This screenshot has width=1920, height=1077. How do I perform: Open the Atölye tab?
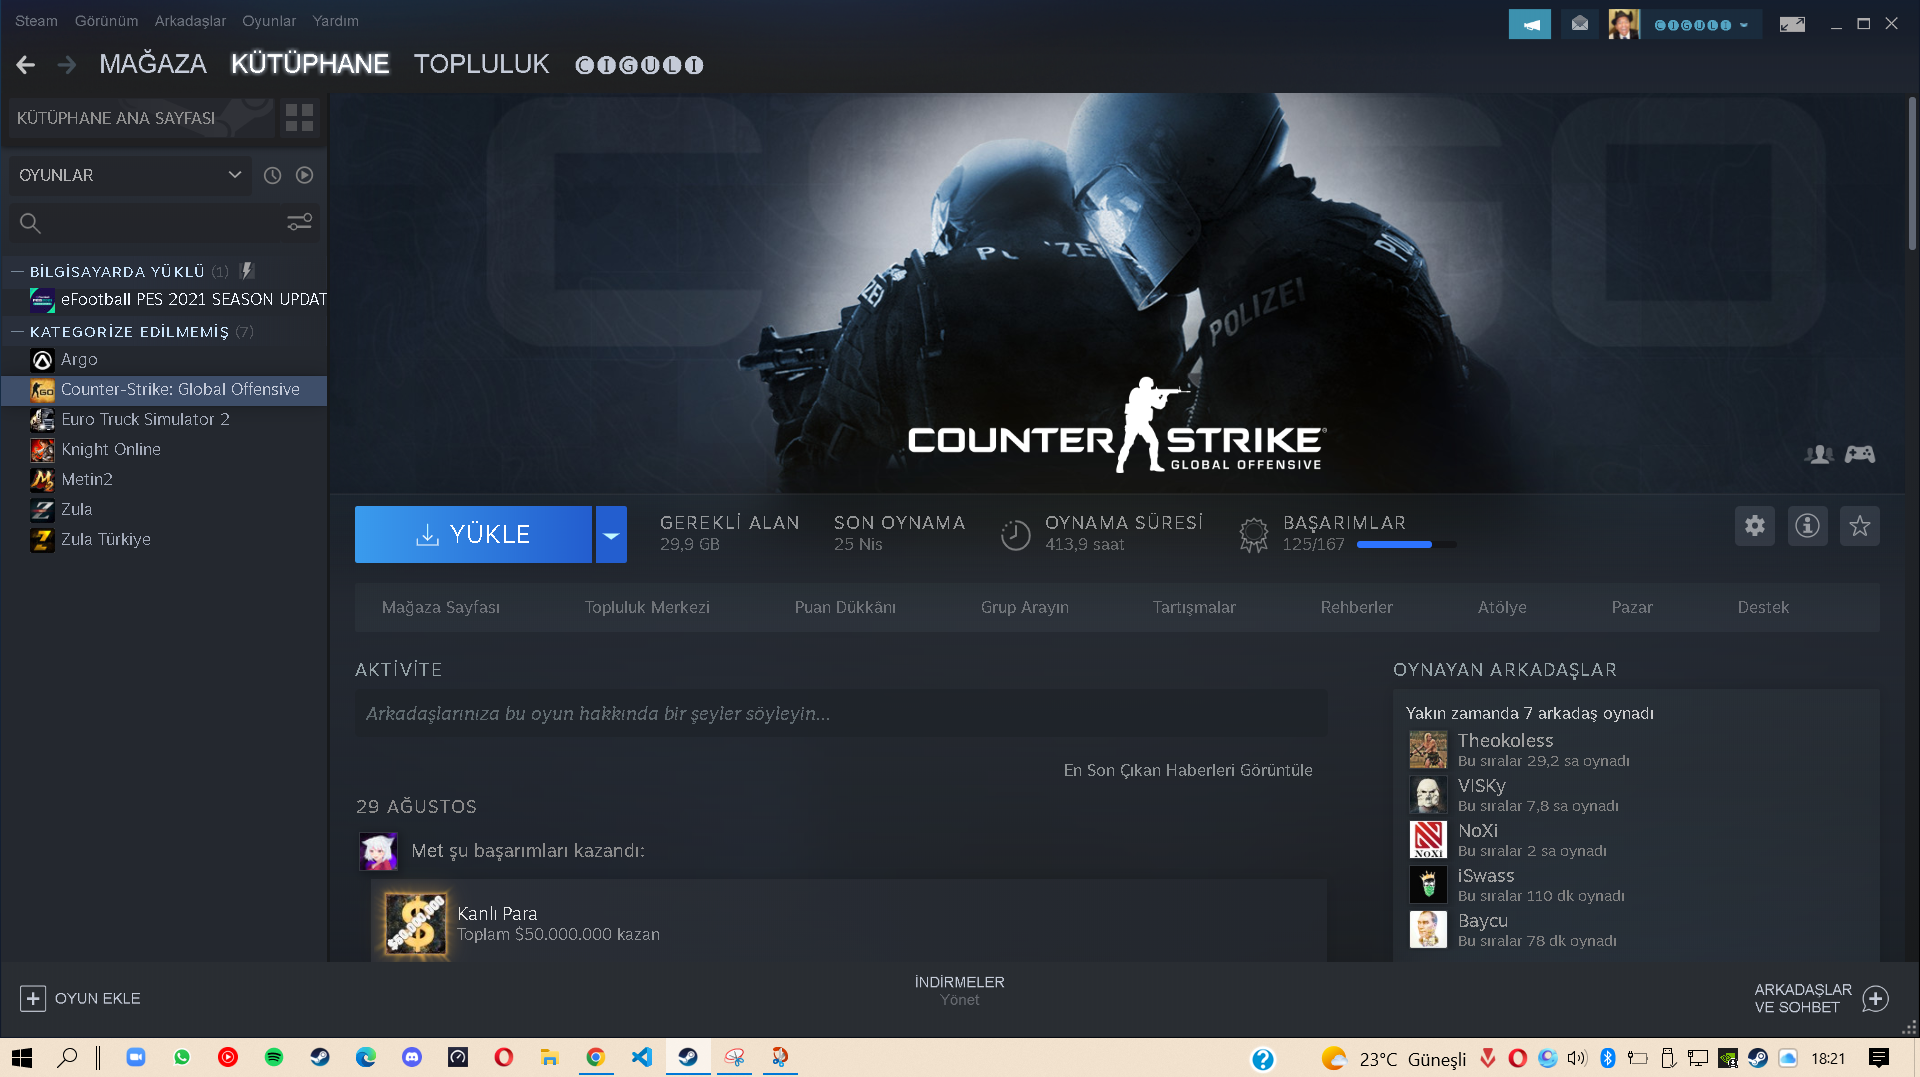[1502, 607]
